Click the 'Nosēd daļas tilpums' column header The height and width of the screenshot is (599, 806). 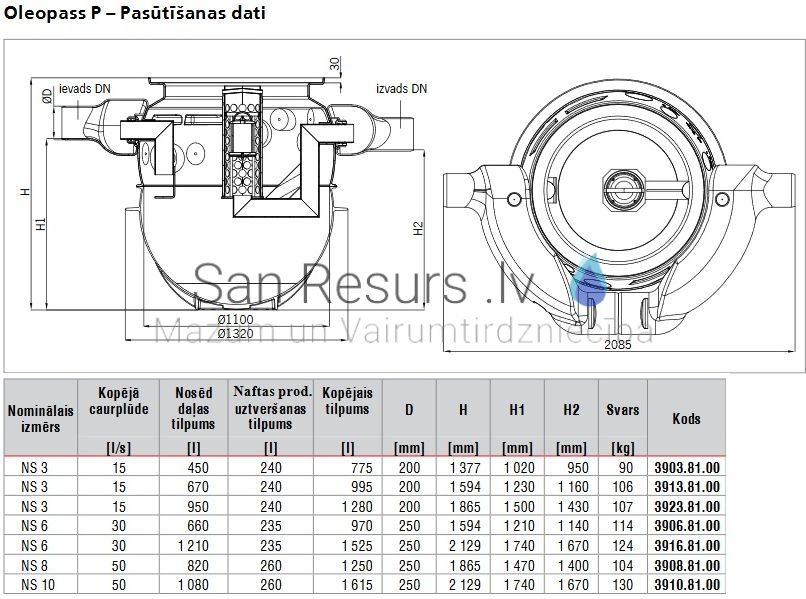[193, 408]
